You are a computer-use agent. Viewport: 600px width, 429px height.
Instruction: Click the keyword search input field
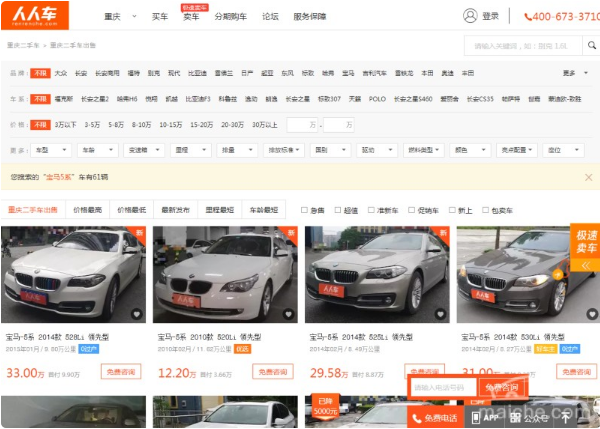point(523,46)
